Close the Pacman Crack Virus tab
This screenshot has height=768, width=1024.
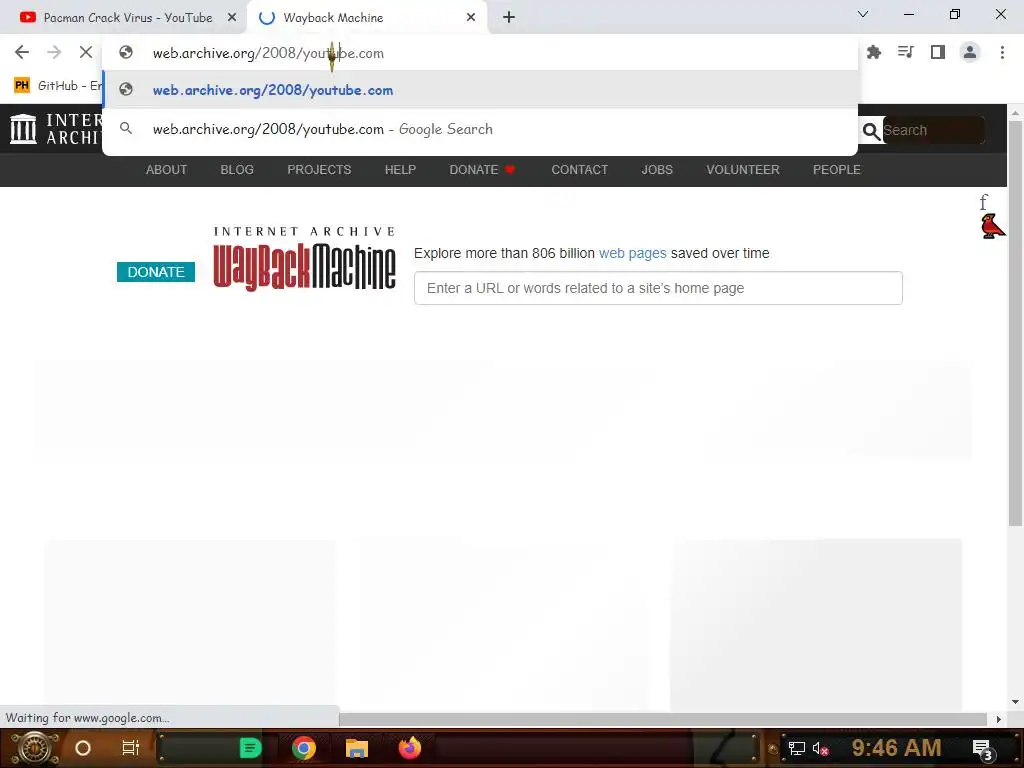point(232,18)
